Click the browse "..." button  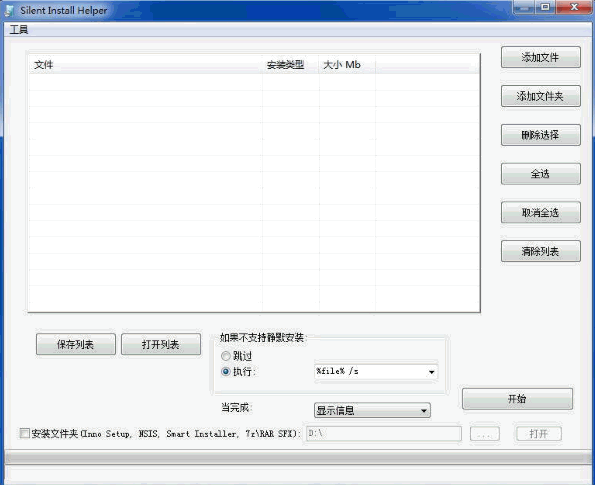pos(485,434)
